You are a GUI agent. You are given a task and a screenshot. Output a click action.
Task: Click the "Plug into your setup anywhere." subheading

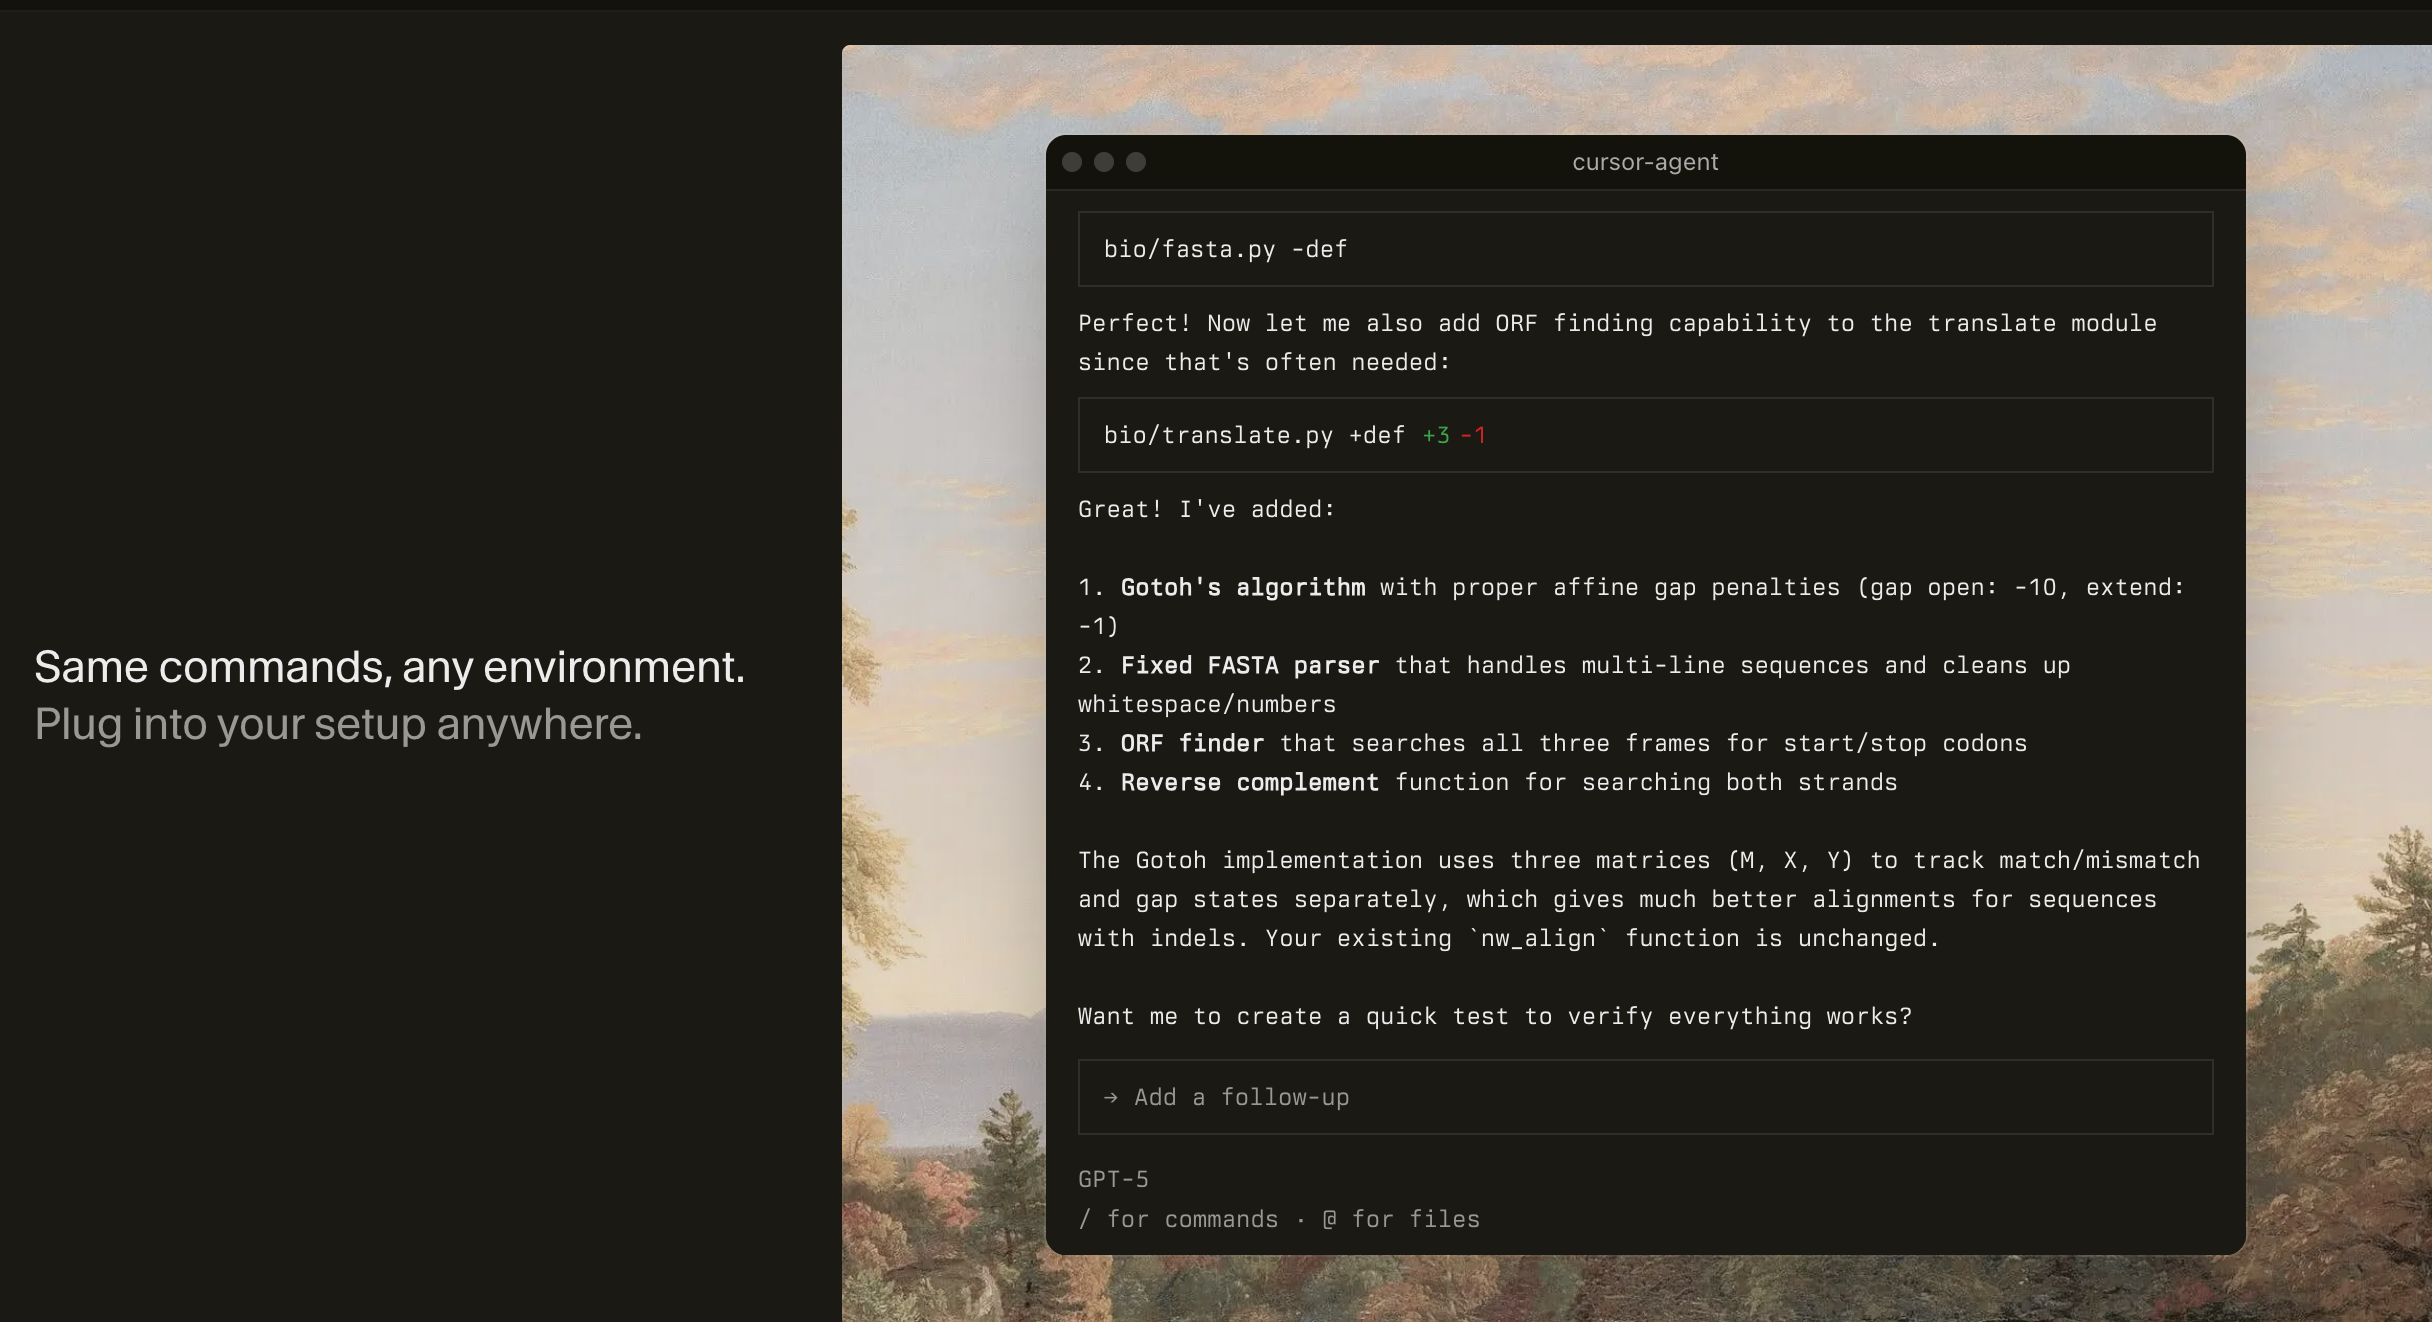[338, 724]
